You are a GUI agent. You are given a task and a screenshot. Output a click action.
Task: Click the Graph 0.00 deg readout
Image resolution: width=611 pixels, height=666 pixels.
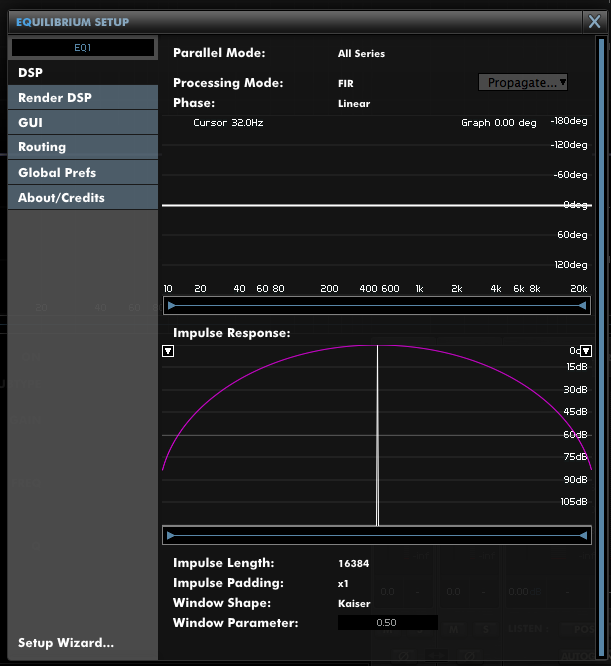[499, 123]
